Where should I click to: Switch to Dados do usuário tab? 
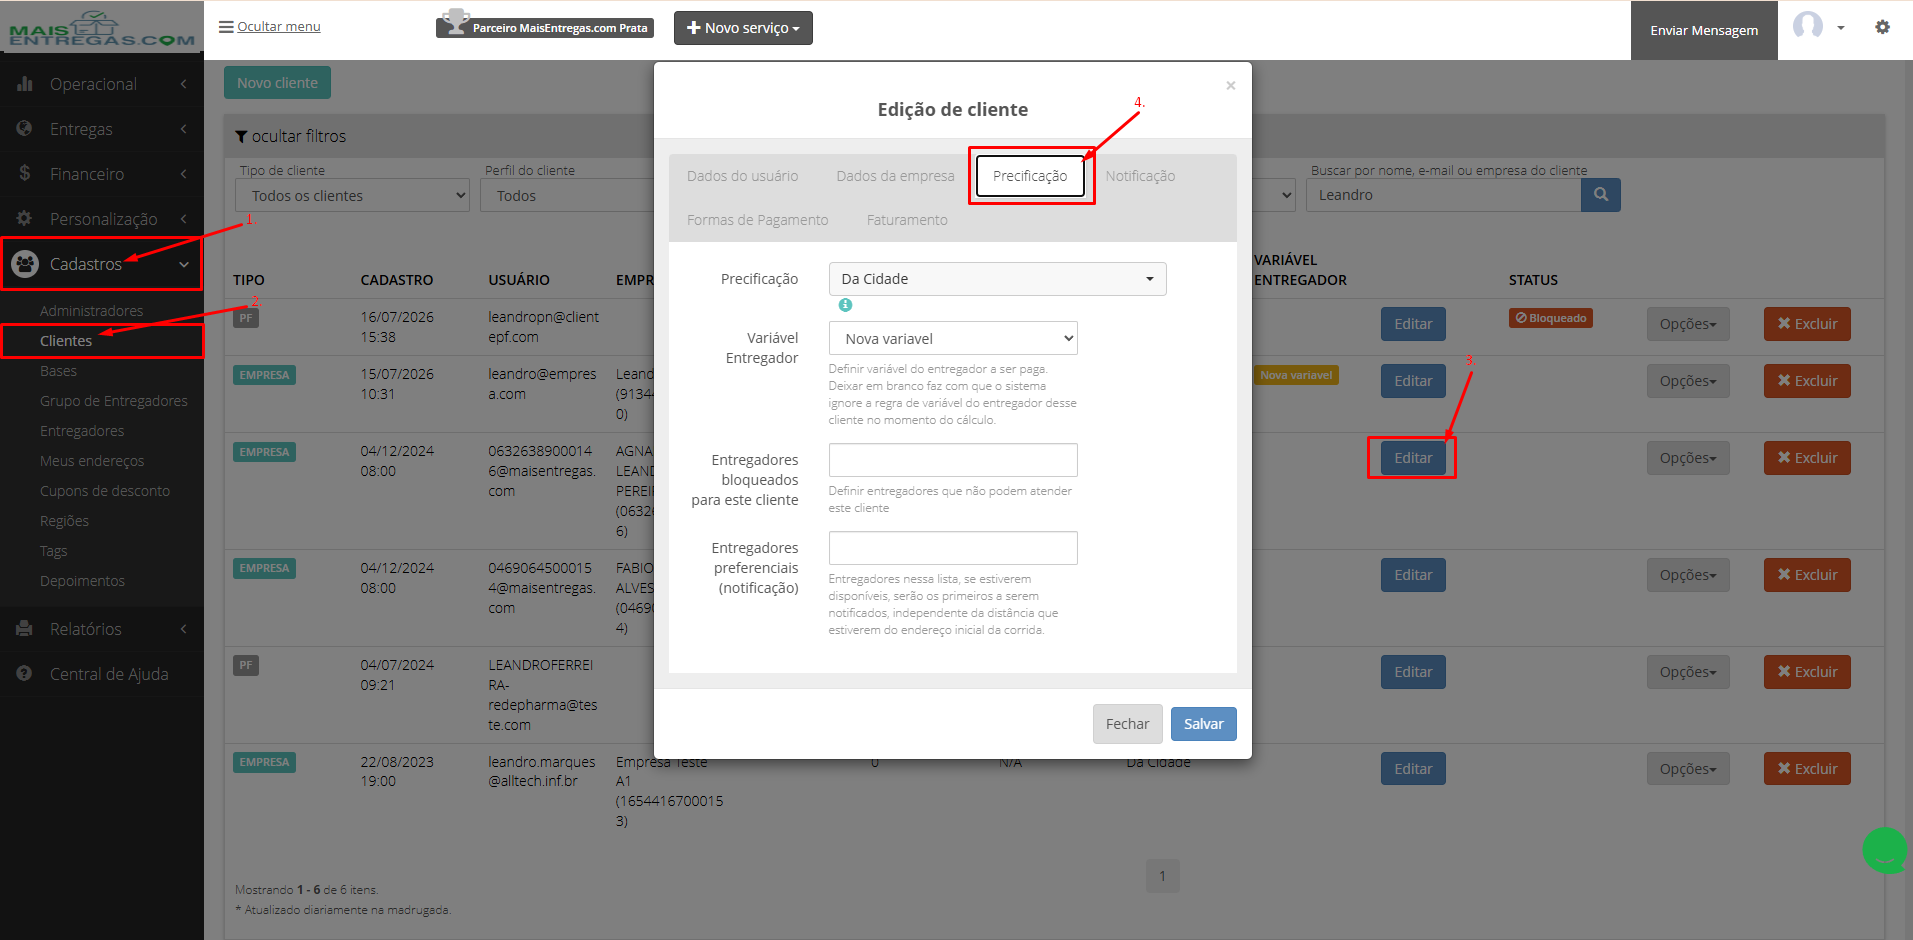(x=742, y=176)
